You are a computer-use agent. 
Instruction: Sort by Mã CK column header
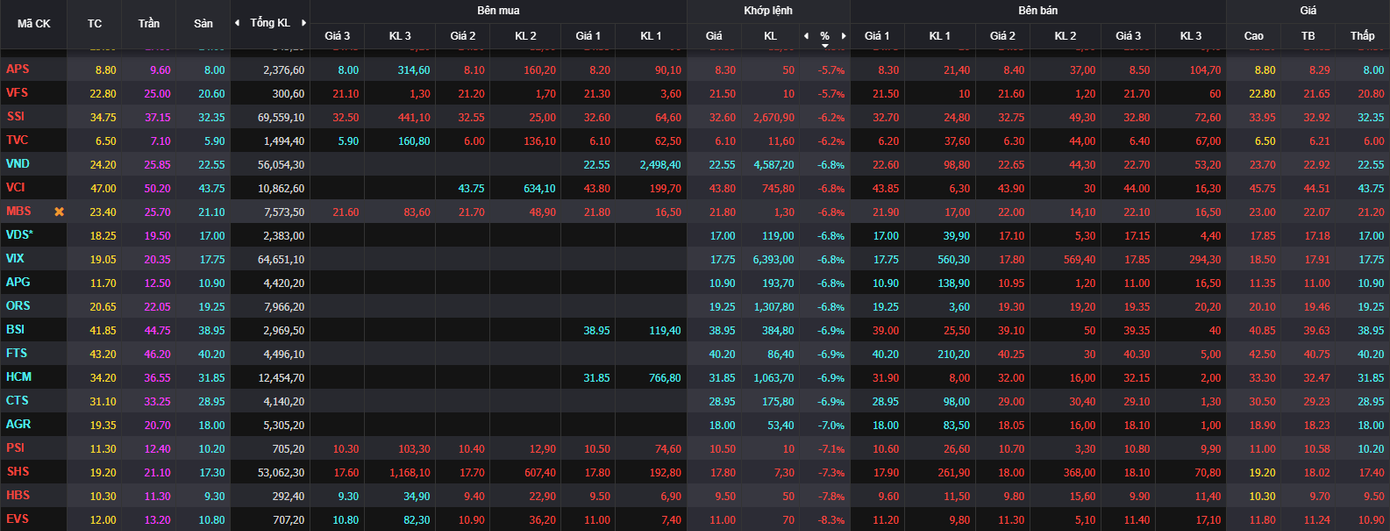[33, 22]
